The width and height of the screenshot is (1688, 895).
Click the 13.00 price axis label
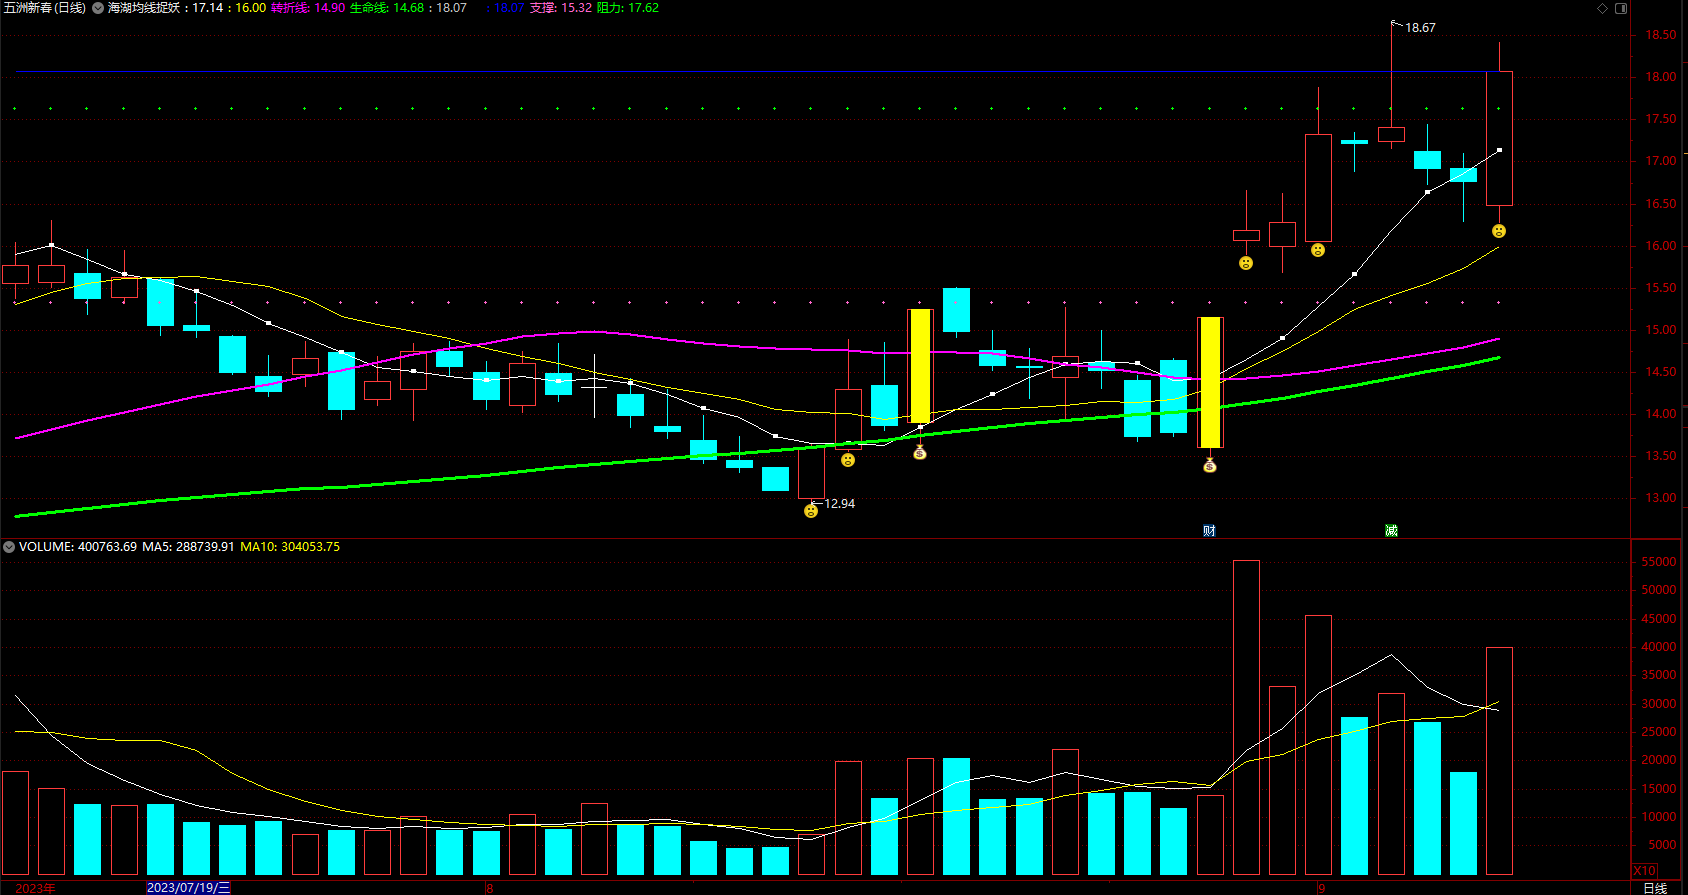[1661, 498]
